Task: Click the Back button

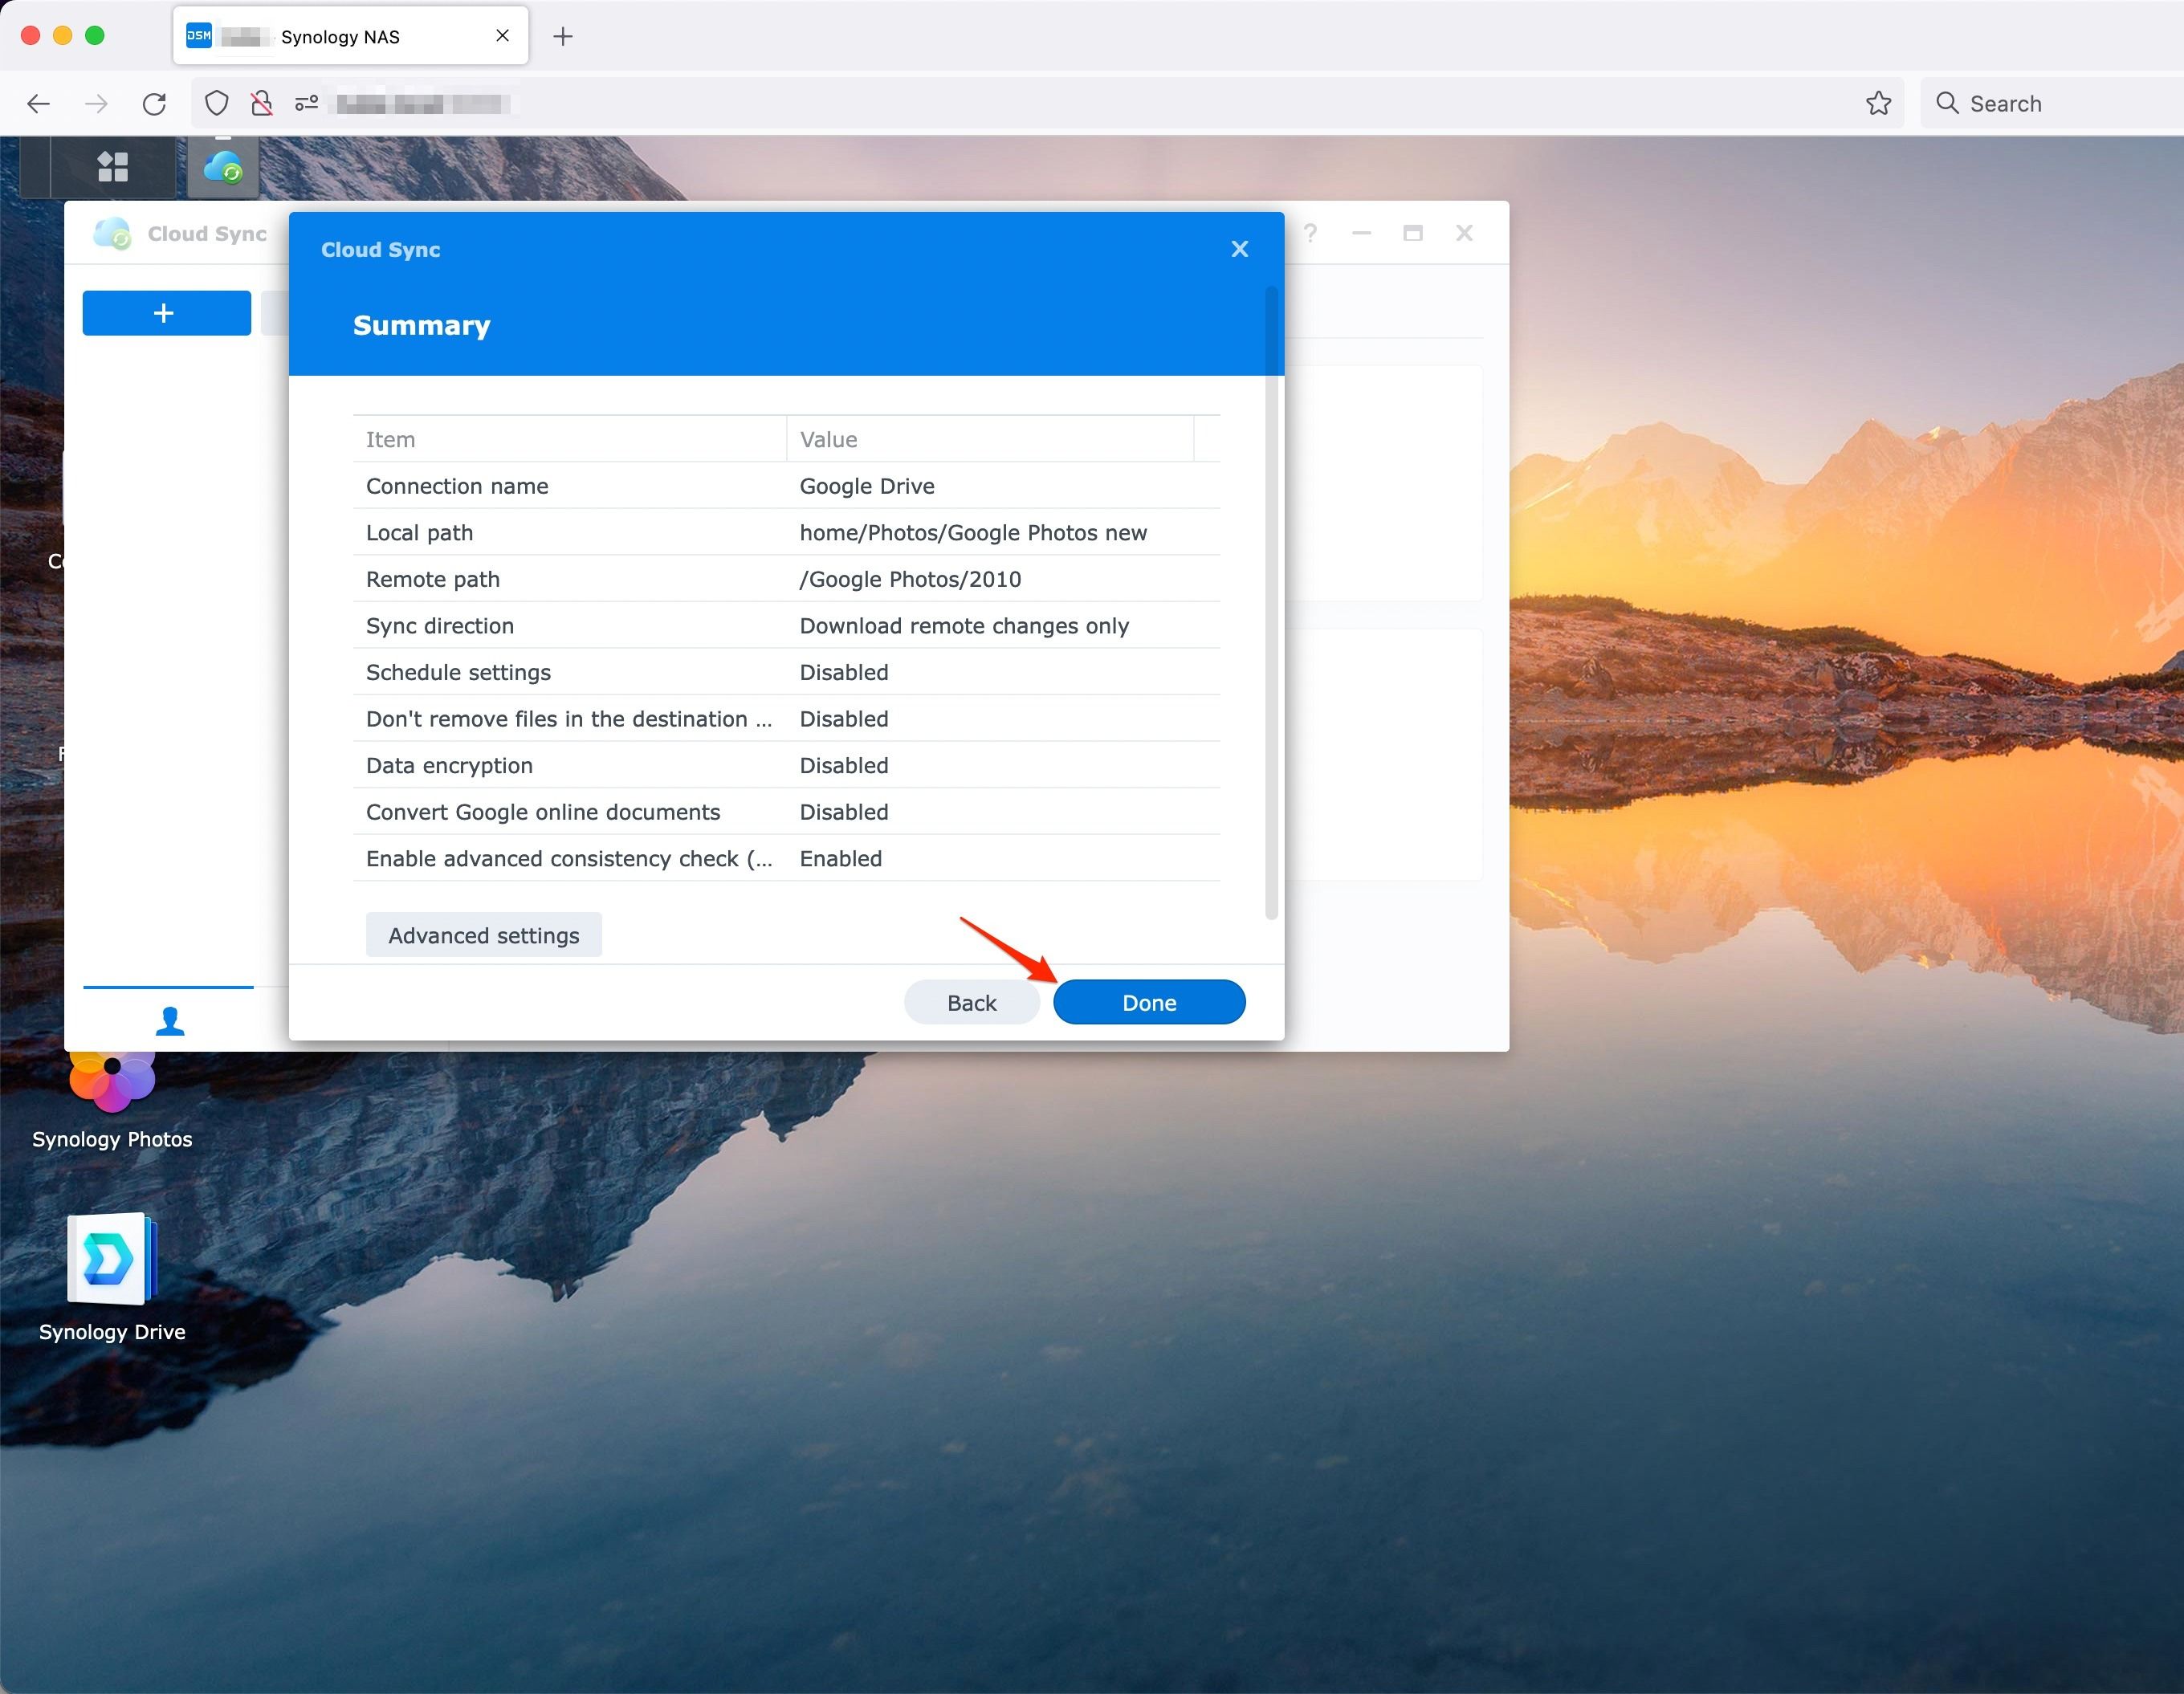Action: pos(971,1002)
